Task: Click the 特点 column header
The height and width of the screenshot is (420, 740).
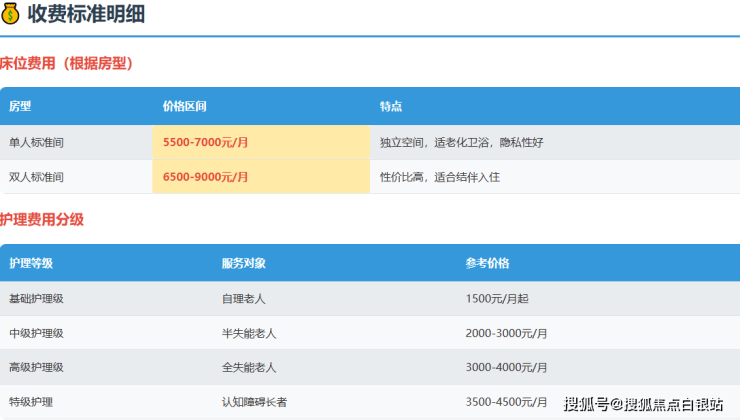Action: pos(390,106)
